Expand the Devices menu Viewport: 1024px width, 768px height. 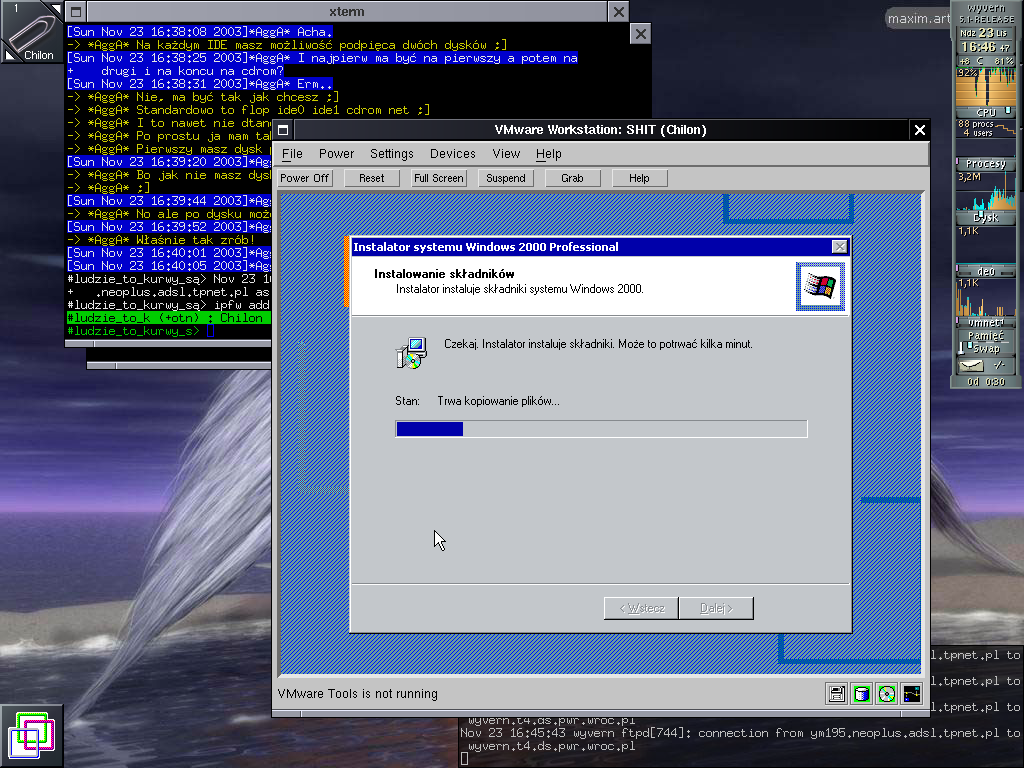coord(452,154)
